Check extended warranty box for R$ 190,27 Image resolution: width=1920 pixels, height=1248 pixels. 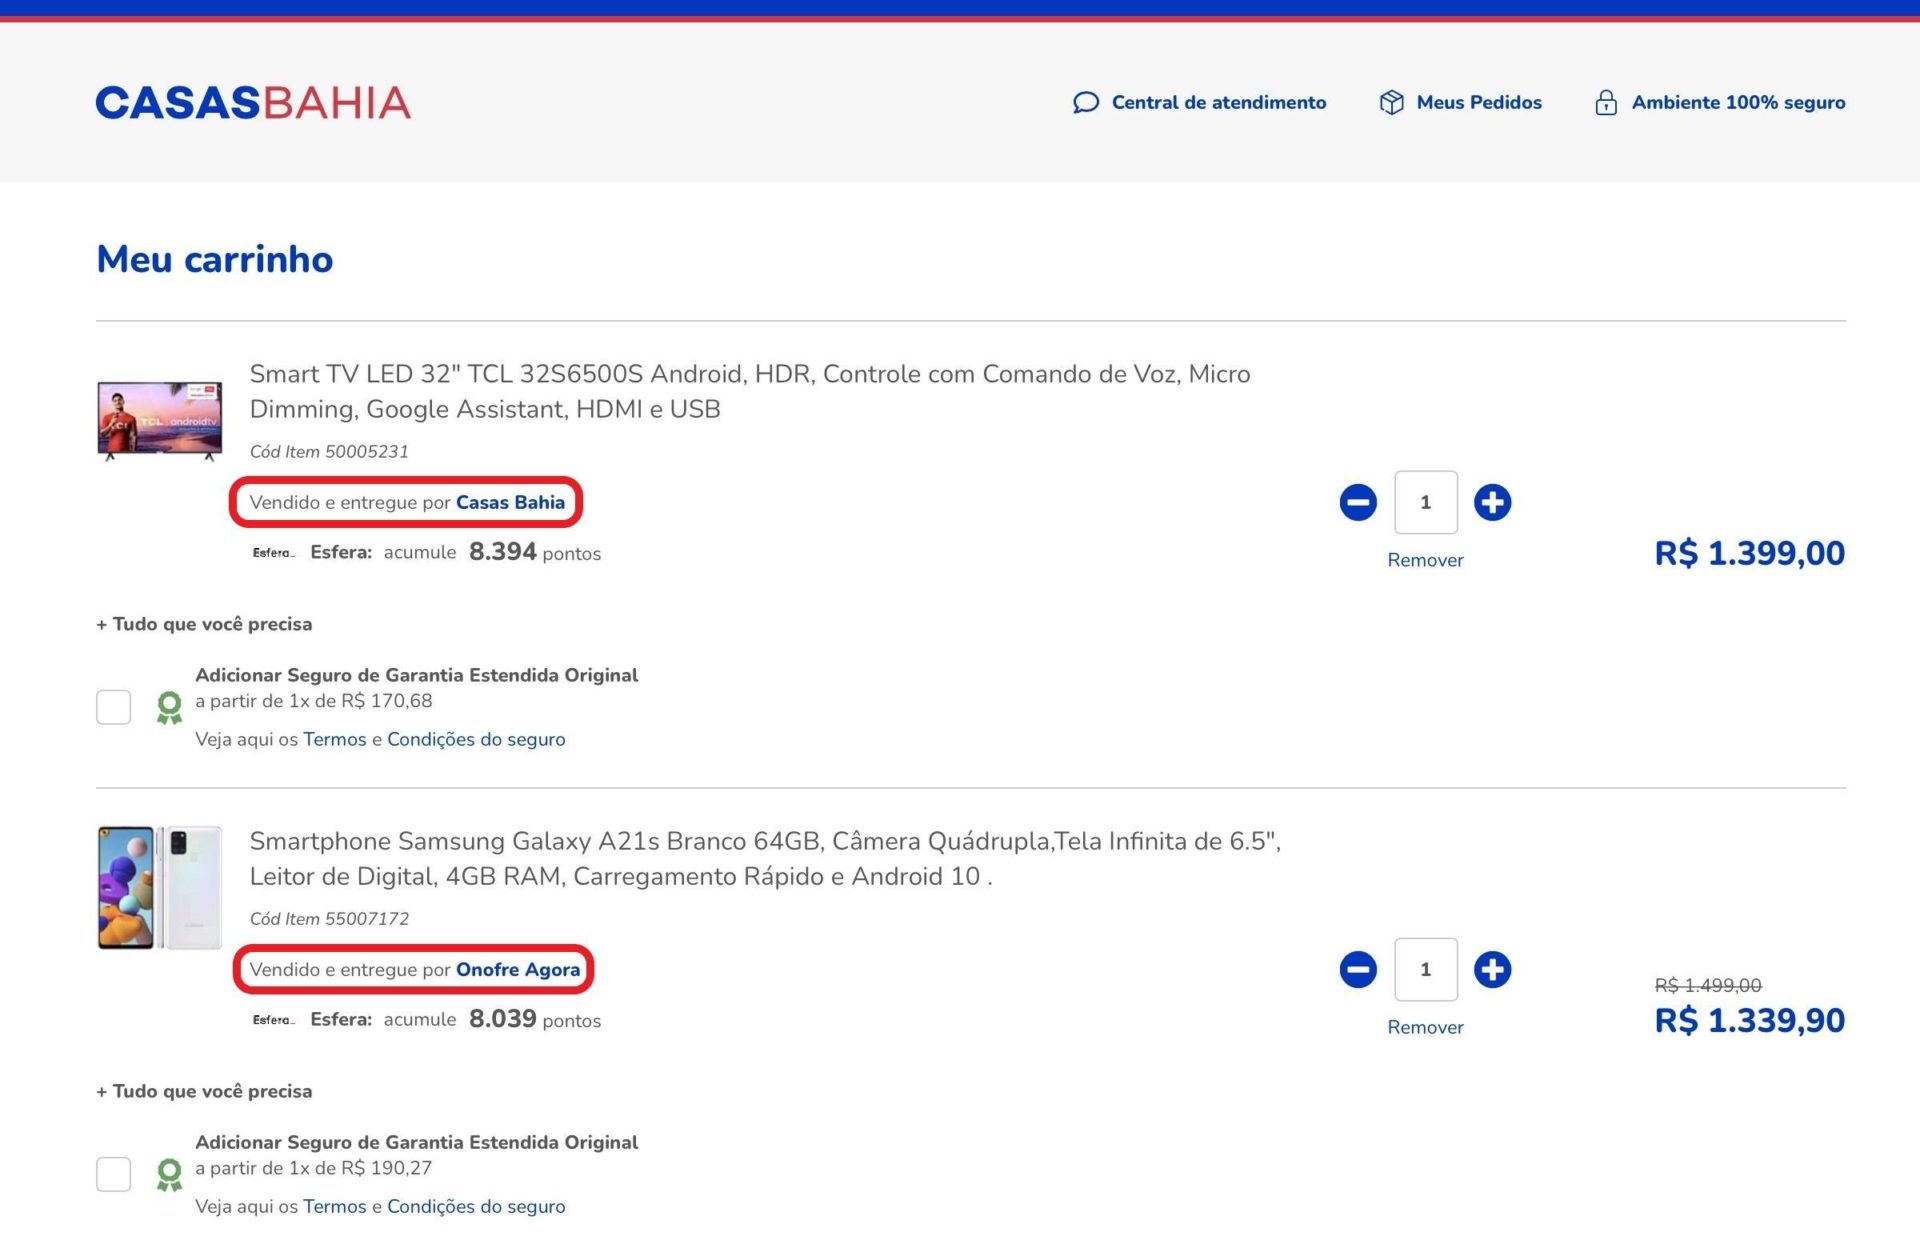(x=113, y=1174)
